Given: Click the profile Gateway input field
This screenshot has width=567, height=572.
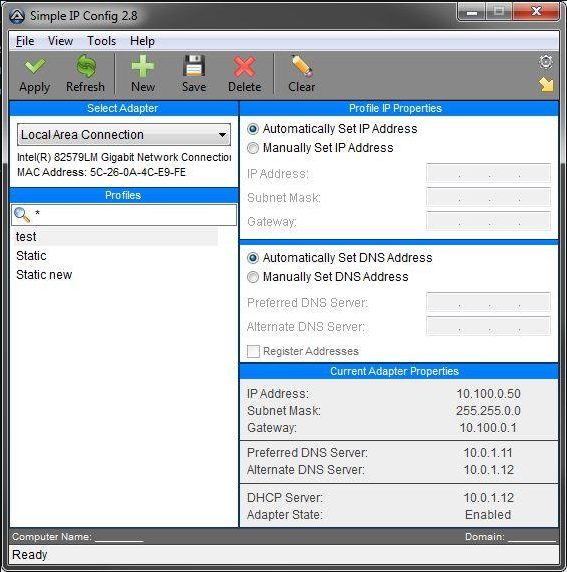Looking at the screenshot, I should pos(488,221).
